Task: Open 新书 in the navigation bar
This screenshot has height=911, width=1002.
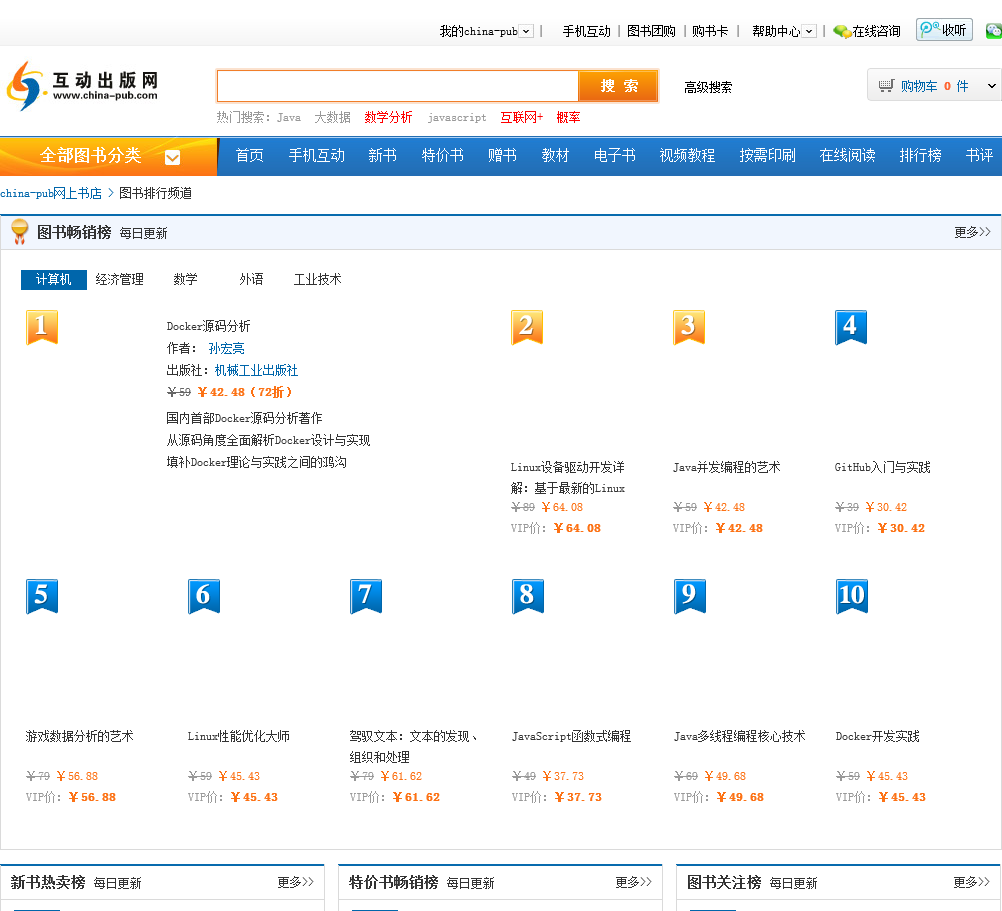Action: [382, 155]
